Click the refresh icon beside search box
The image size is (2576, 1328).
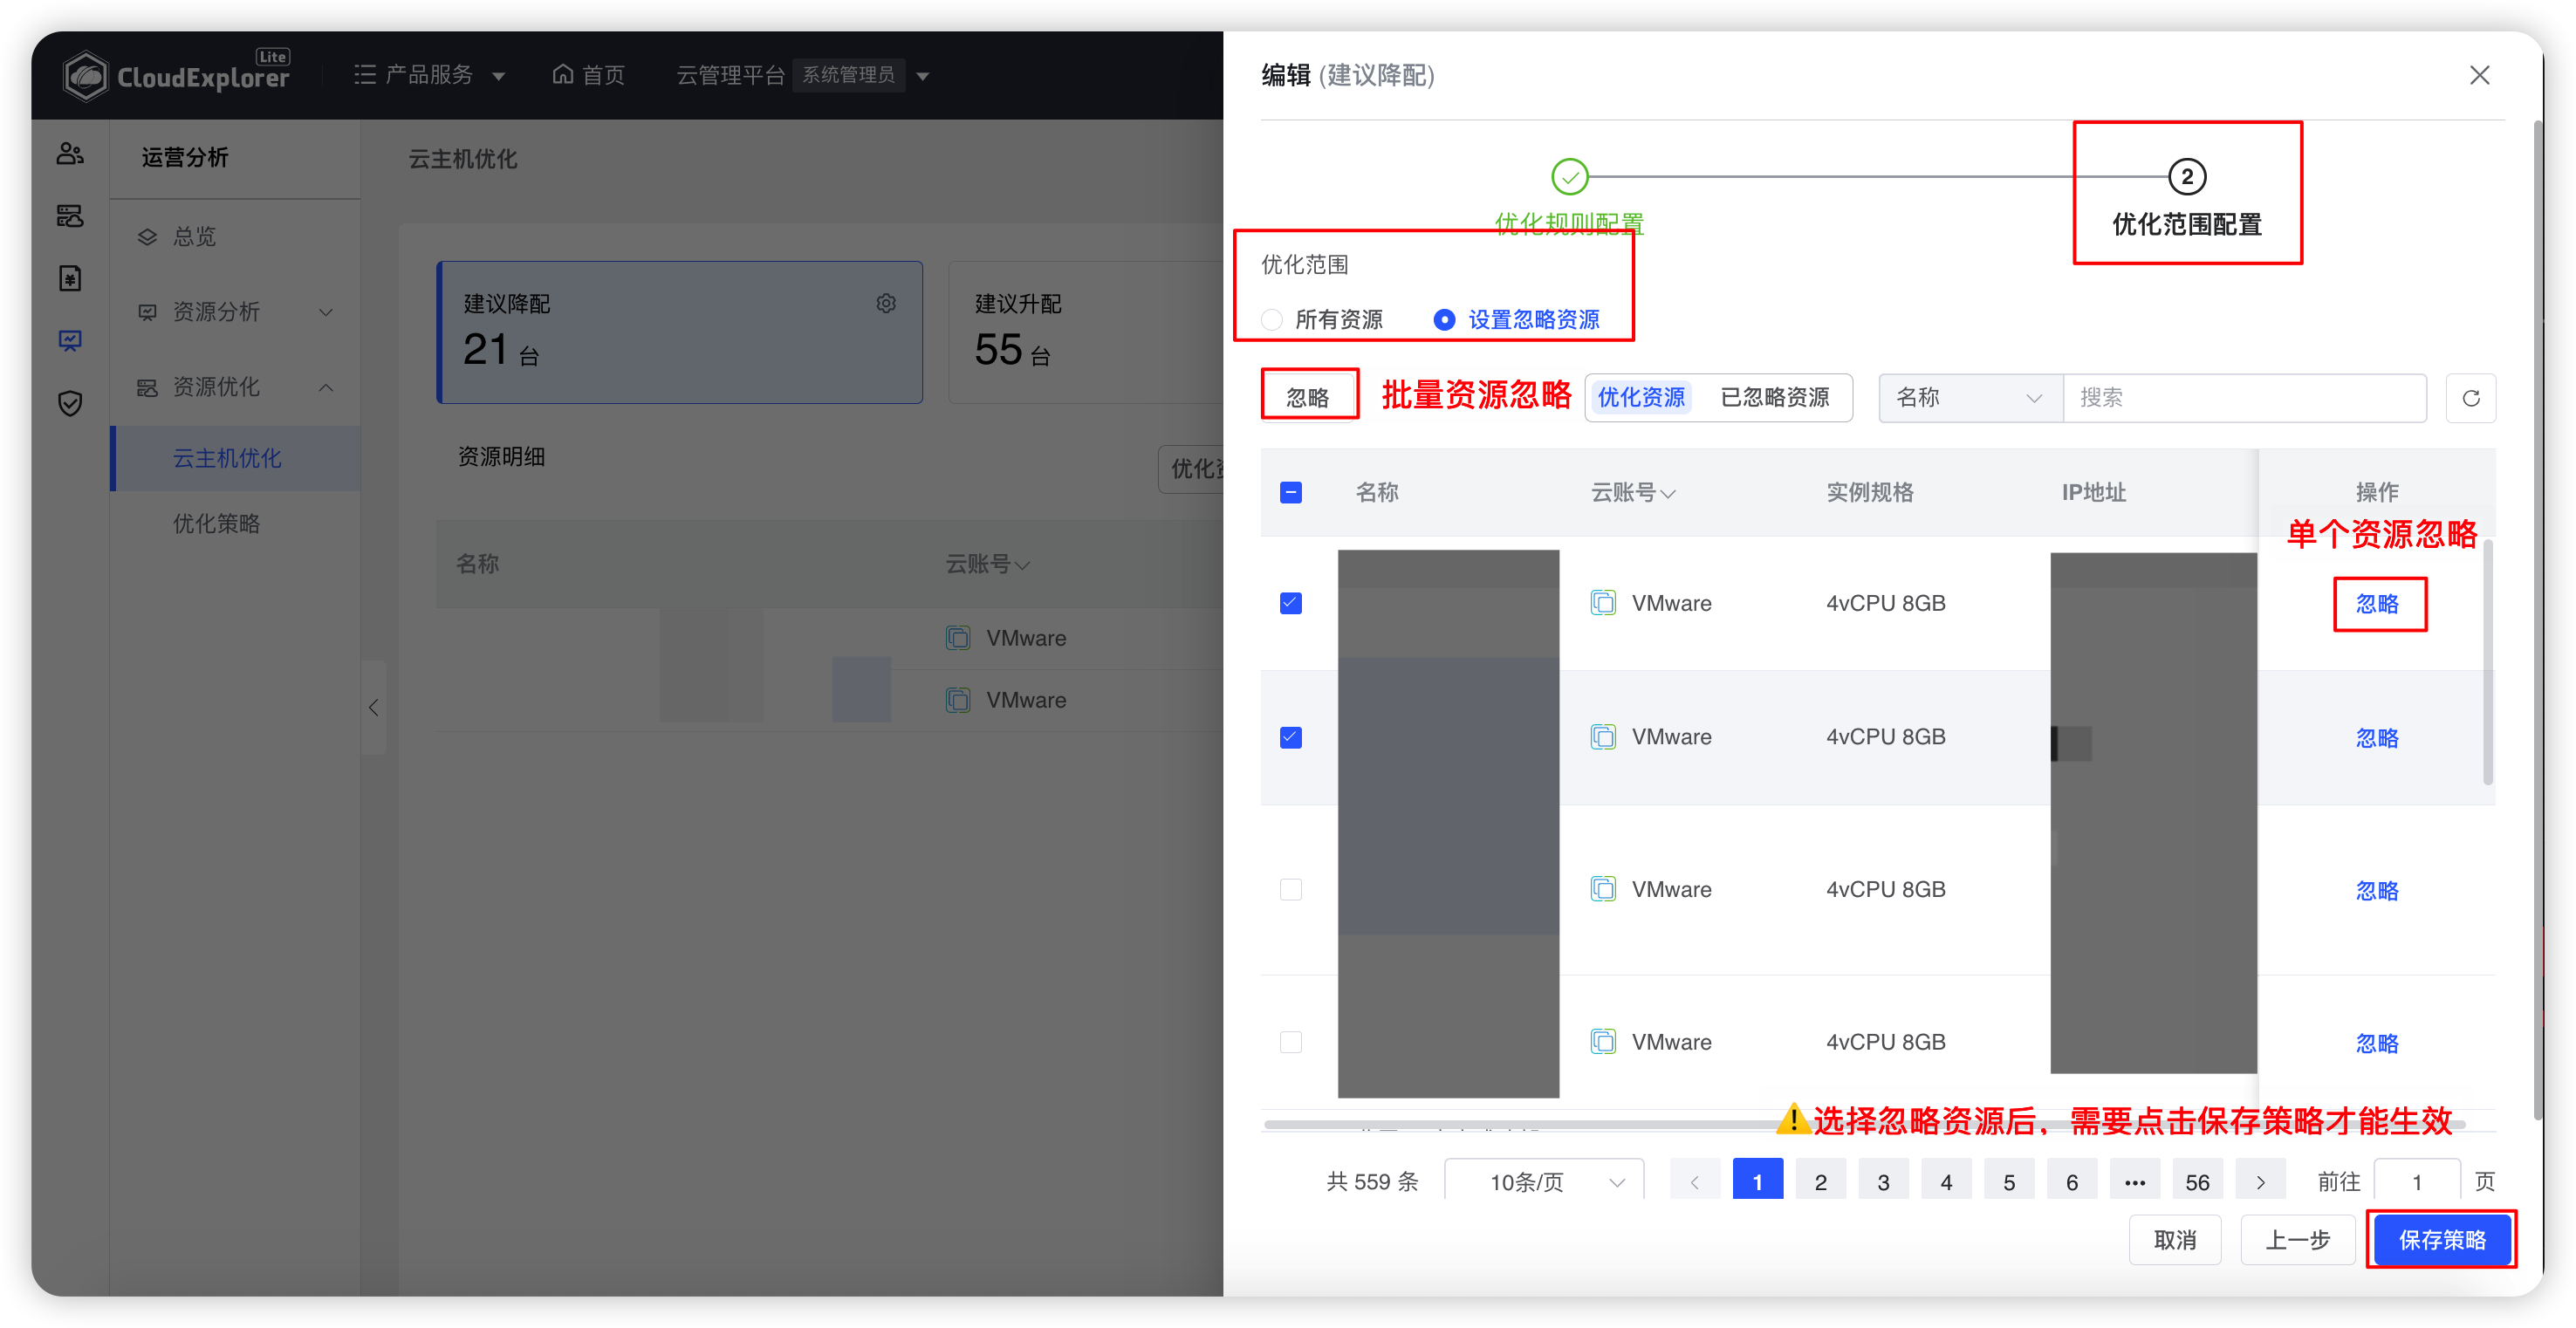coord(2470,398)
